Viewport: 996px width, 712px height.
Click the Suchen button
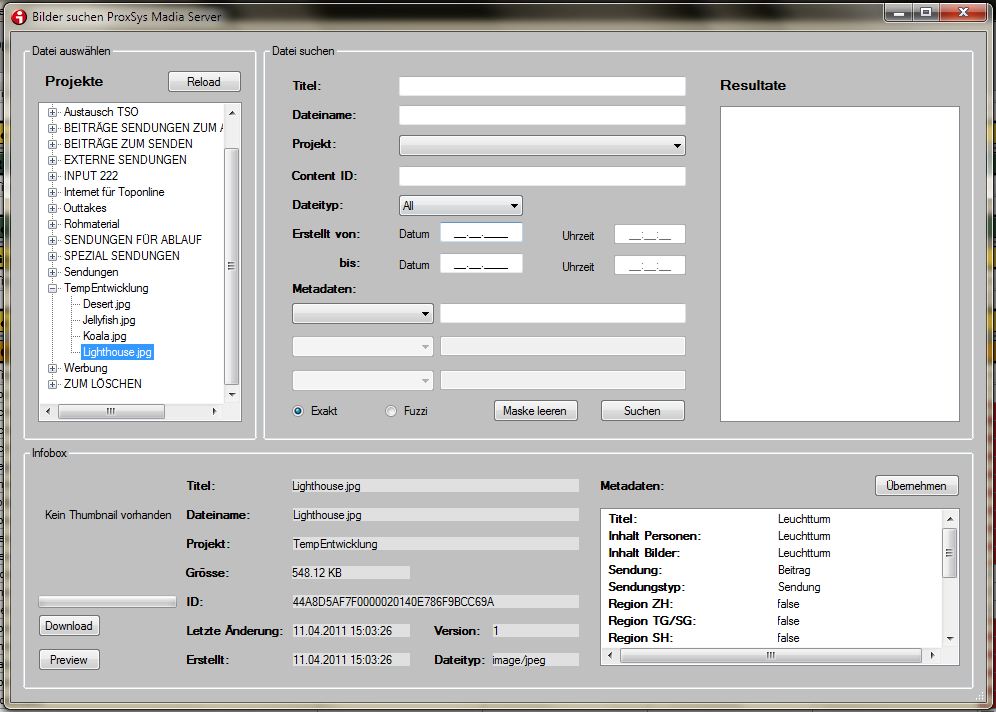click(x=642, y=411)
